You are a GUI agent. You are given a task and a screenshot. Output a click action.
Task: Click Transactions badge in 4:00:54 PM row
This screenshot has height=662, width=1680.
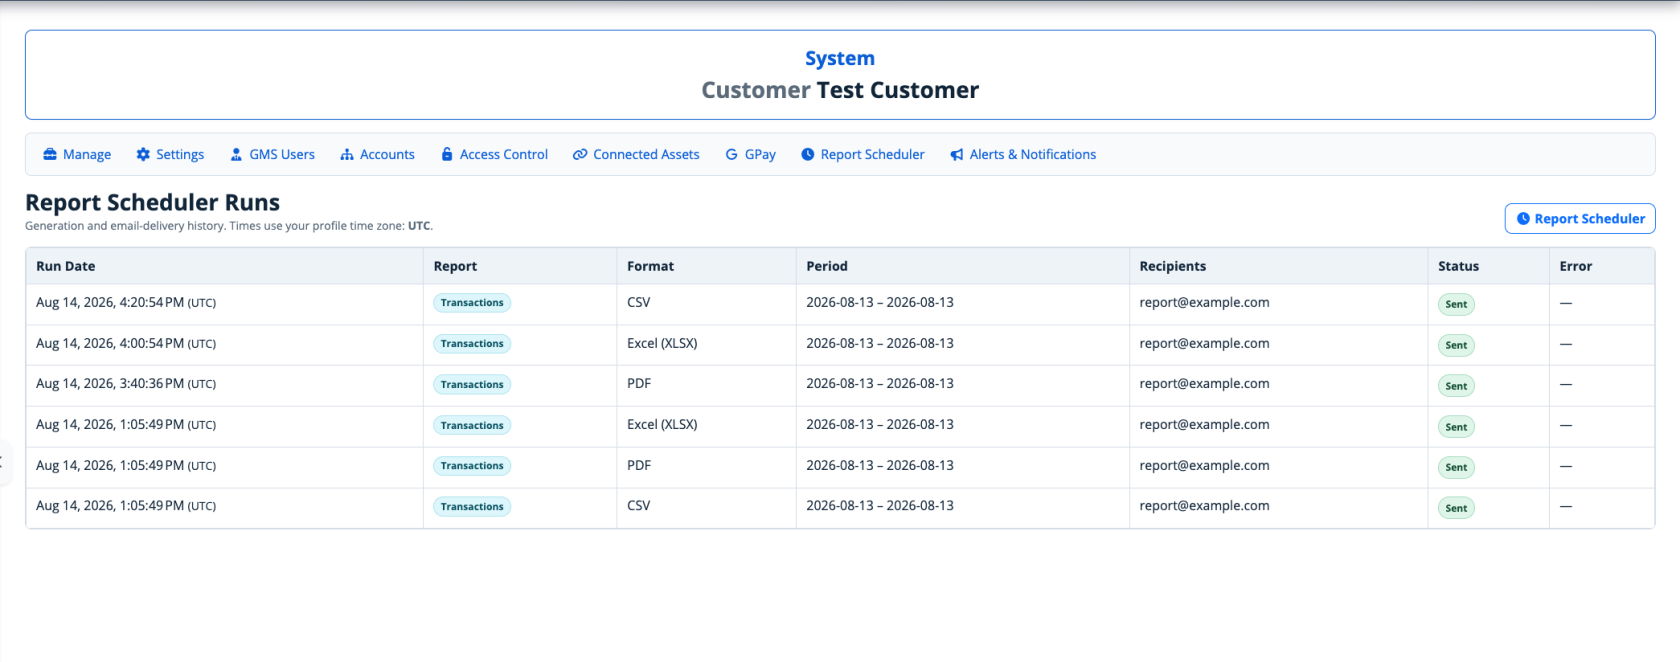pyautogui.click(x=472, y=344)
